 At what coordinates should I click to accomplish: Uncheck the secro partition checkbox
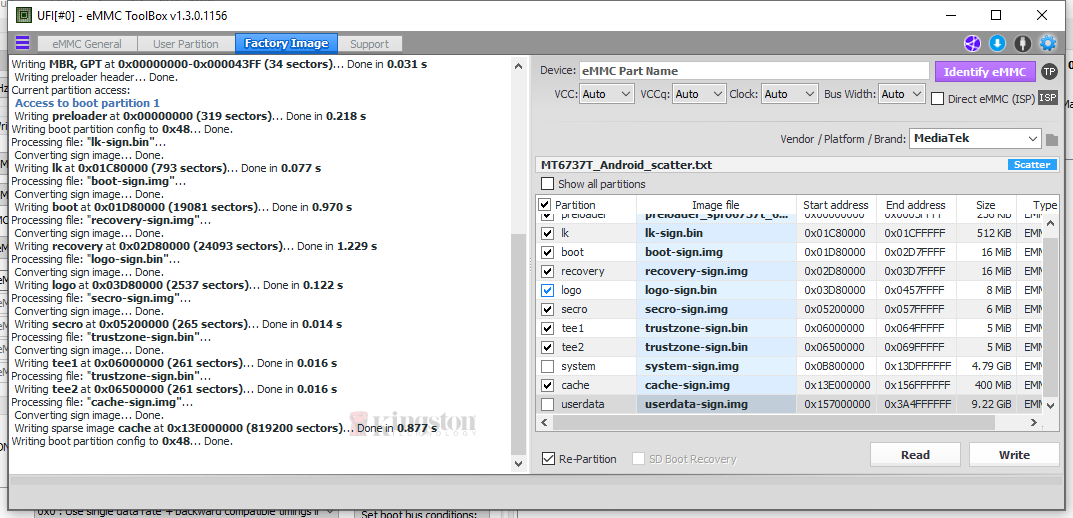coord(547,309)
